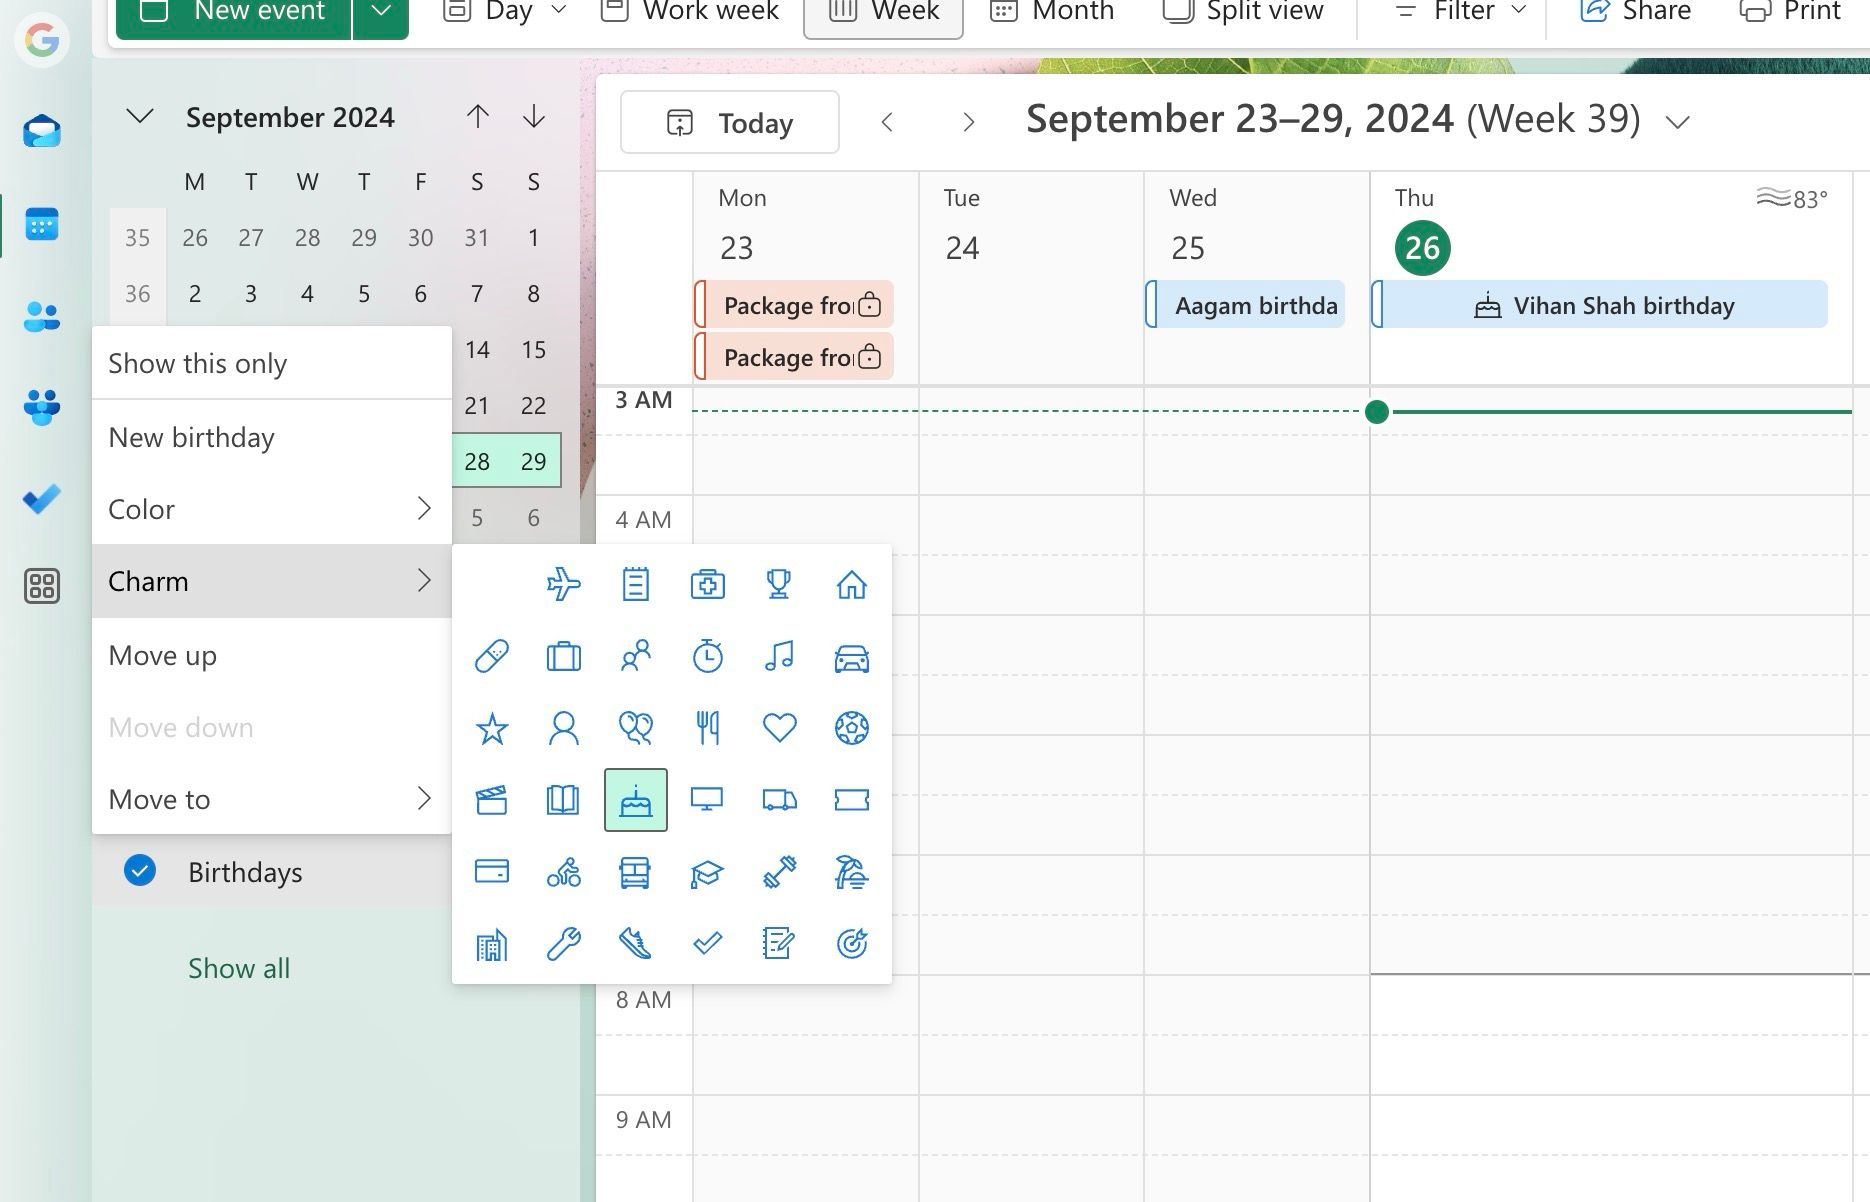Open Aagam birthday event on Wednesday
Viewport: 1870px width, 1202px height.
coord(1245,305)
